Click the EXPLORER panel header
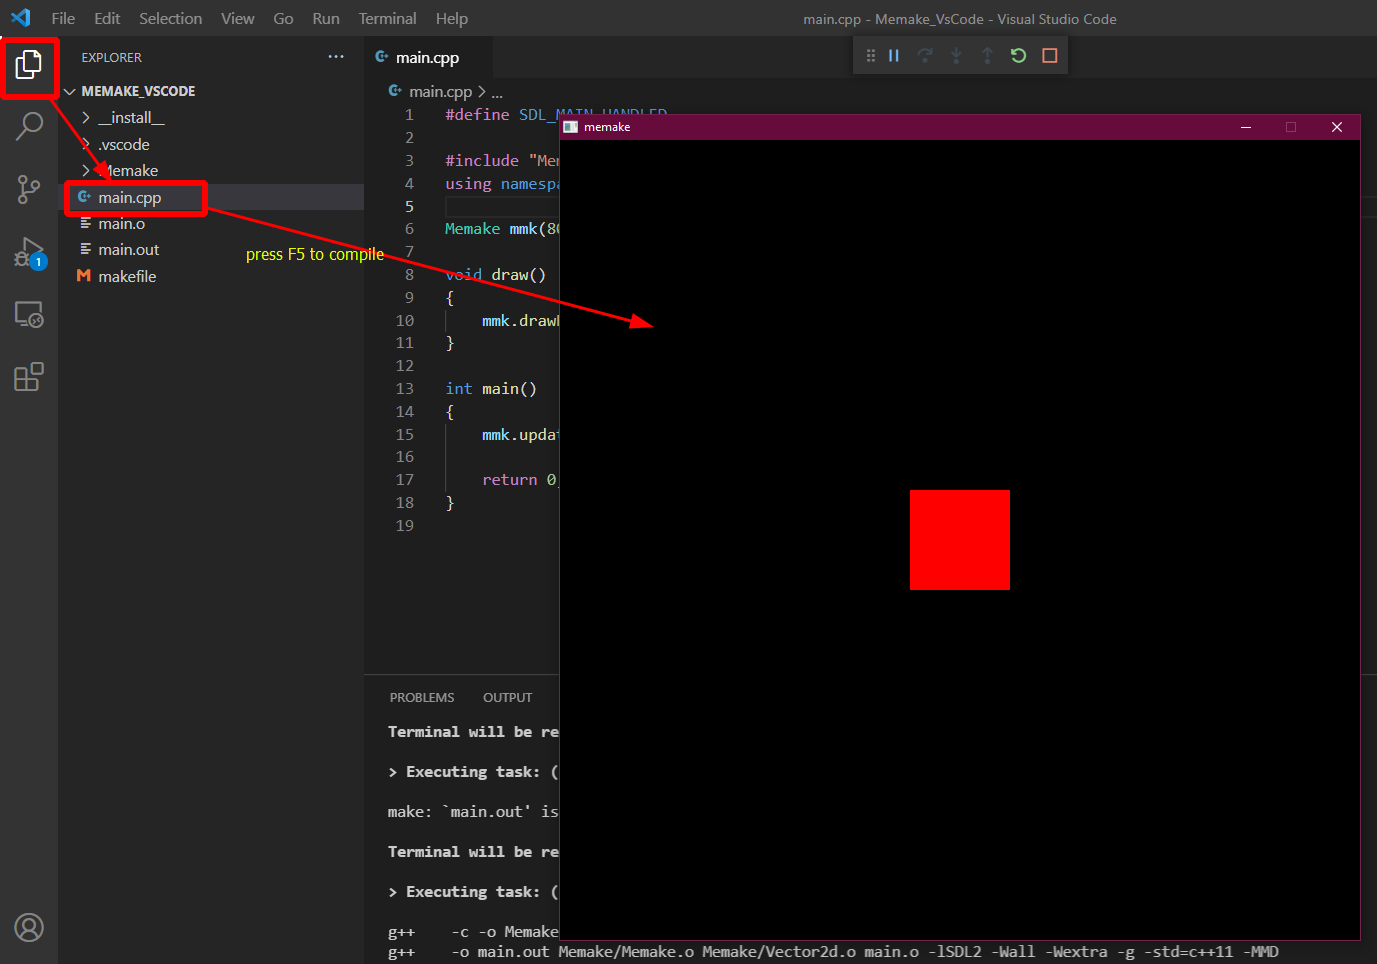This screenshot has width=1377, height=964. [112, 57]
